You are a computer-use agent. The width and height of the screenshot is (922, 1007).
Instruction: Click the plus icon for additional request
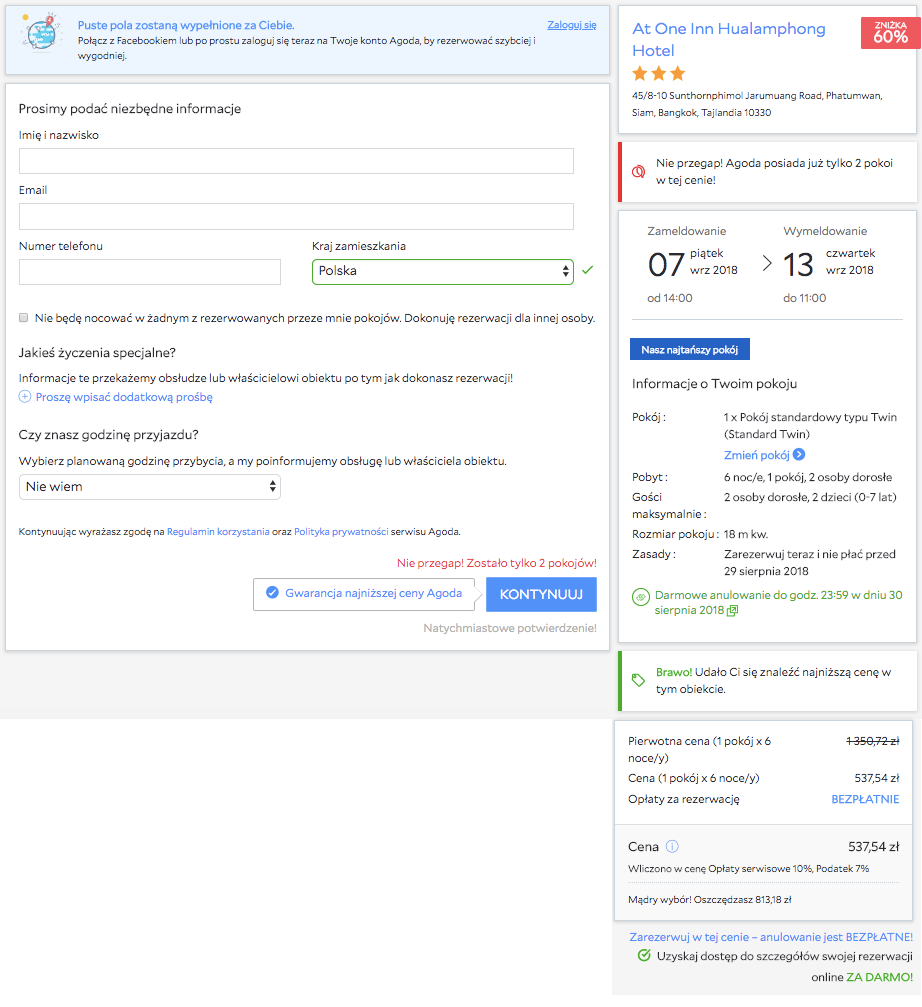(24, 397)
